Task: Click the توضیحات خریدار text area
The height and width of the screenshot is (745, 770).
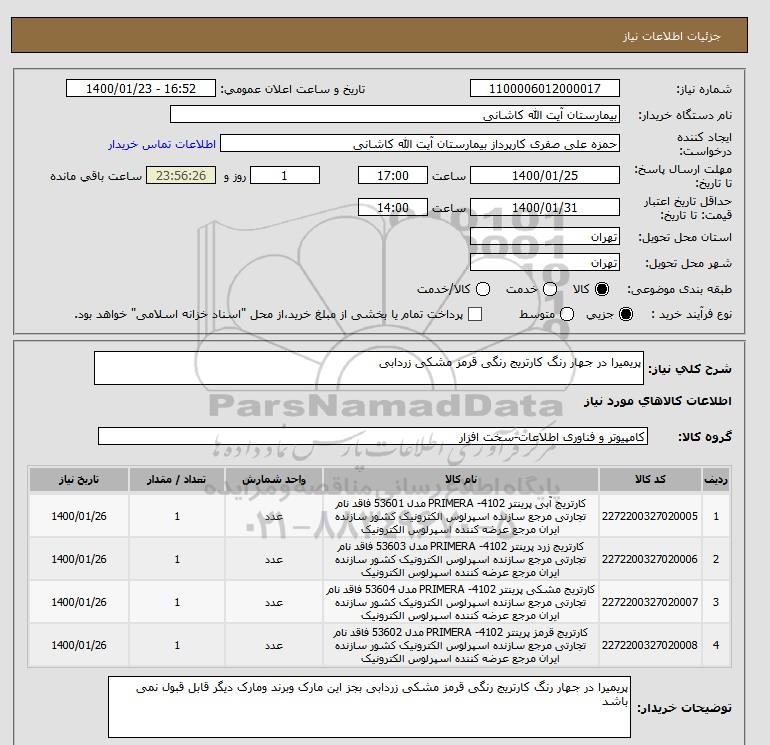Action: [369, 707]
